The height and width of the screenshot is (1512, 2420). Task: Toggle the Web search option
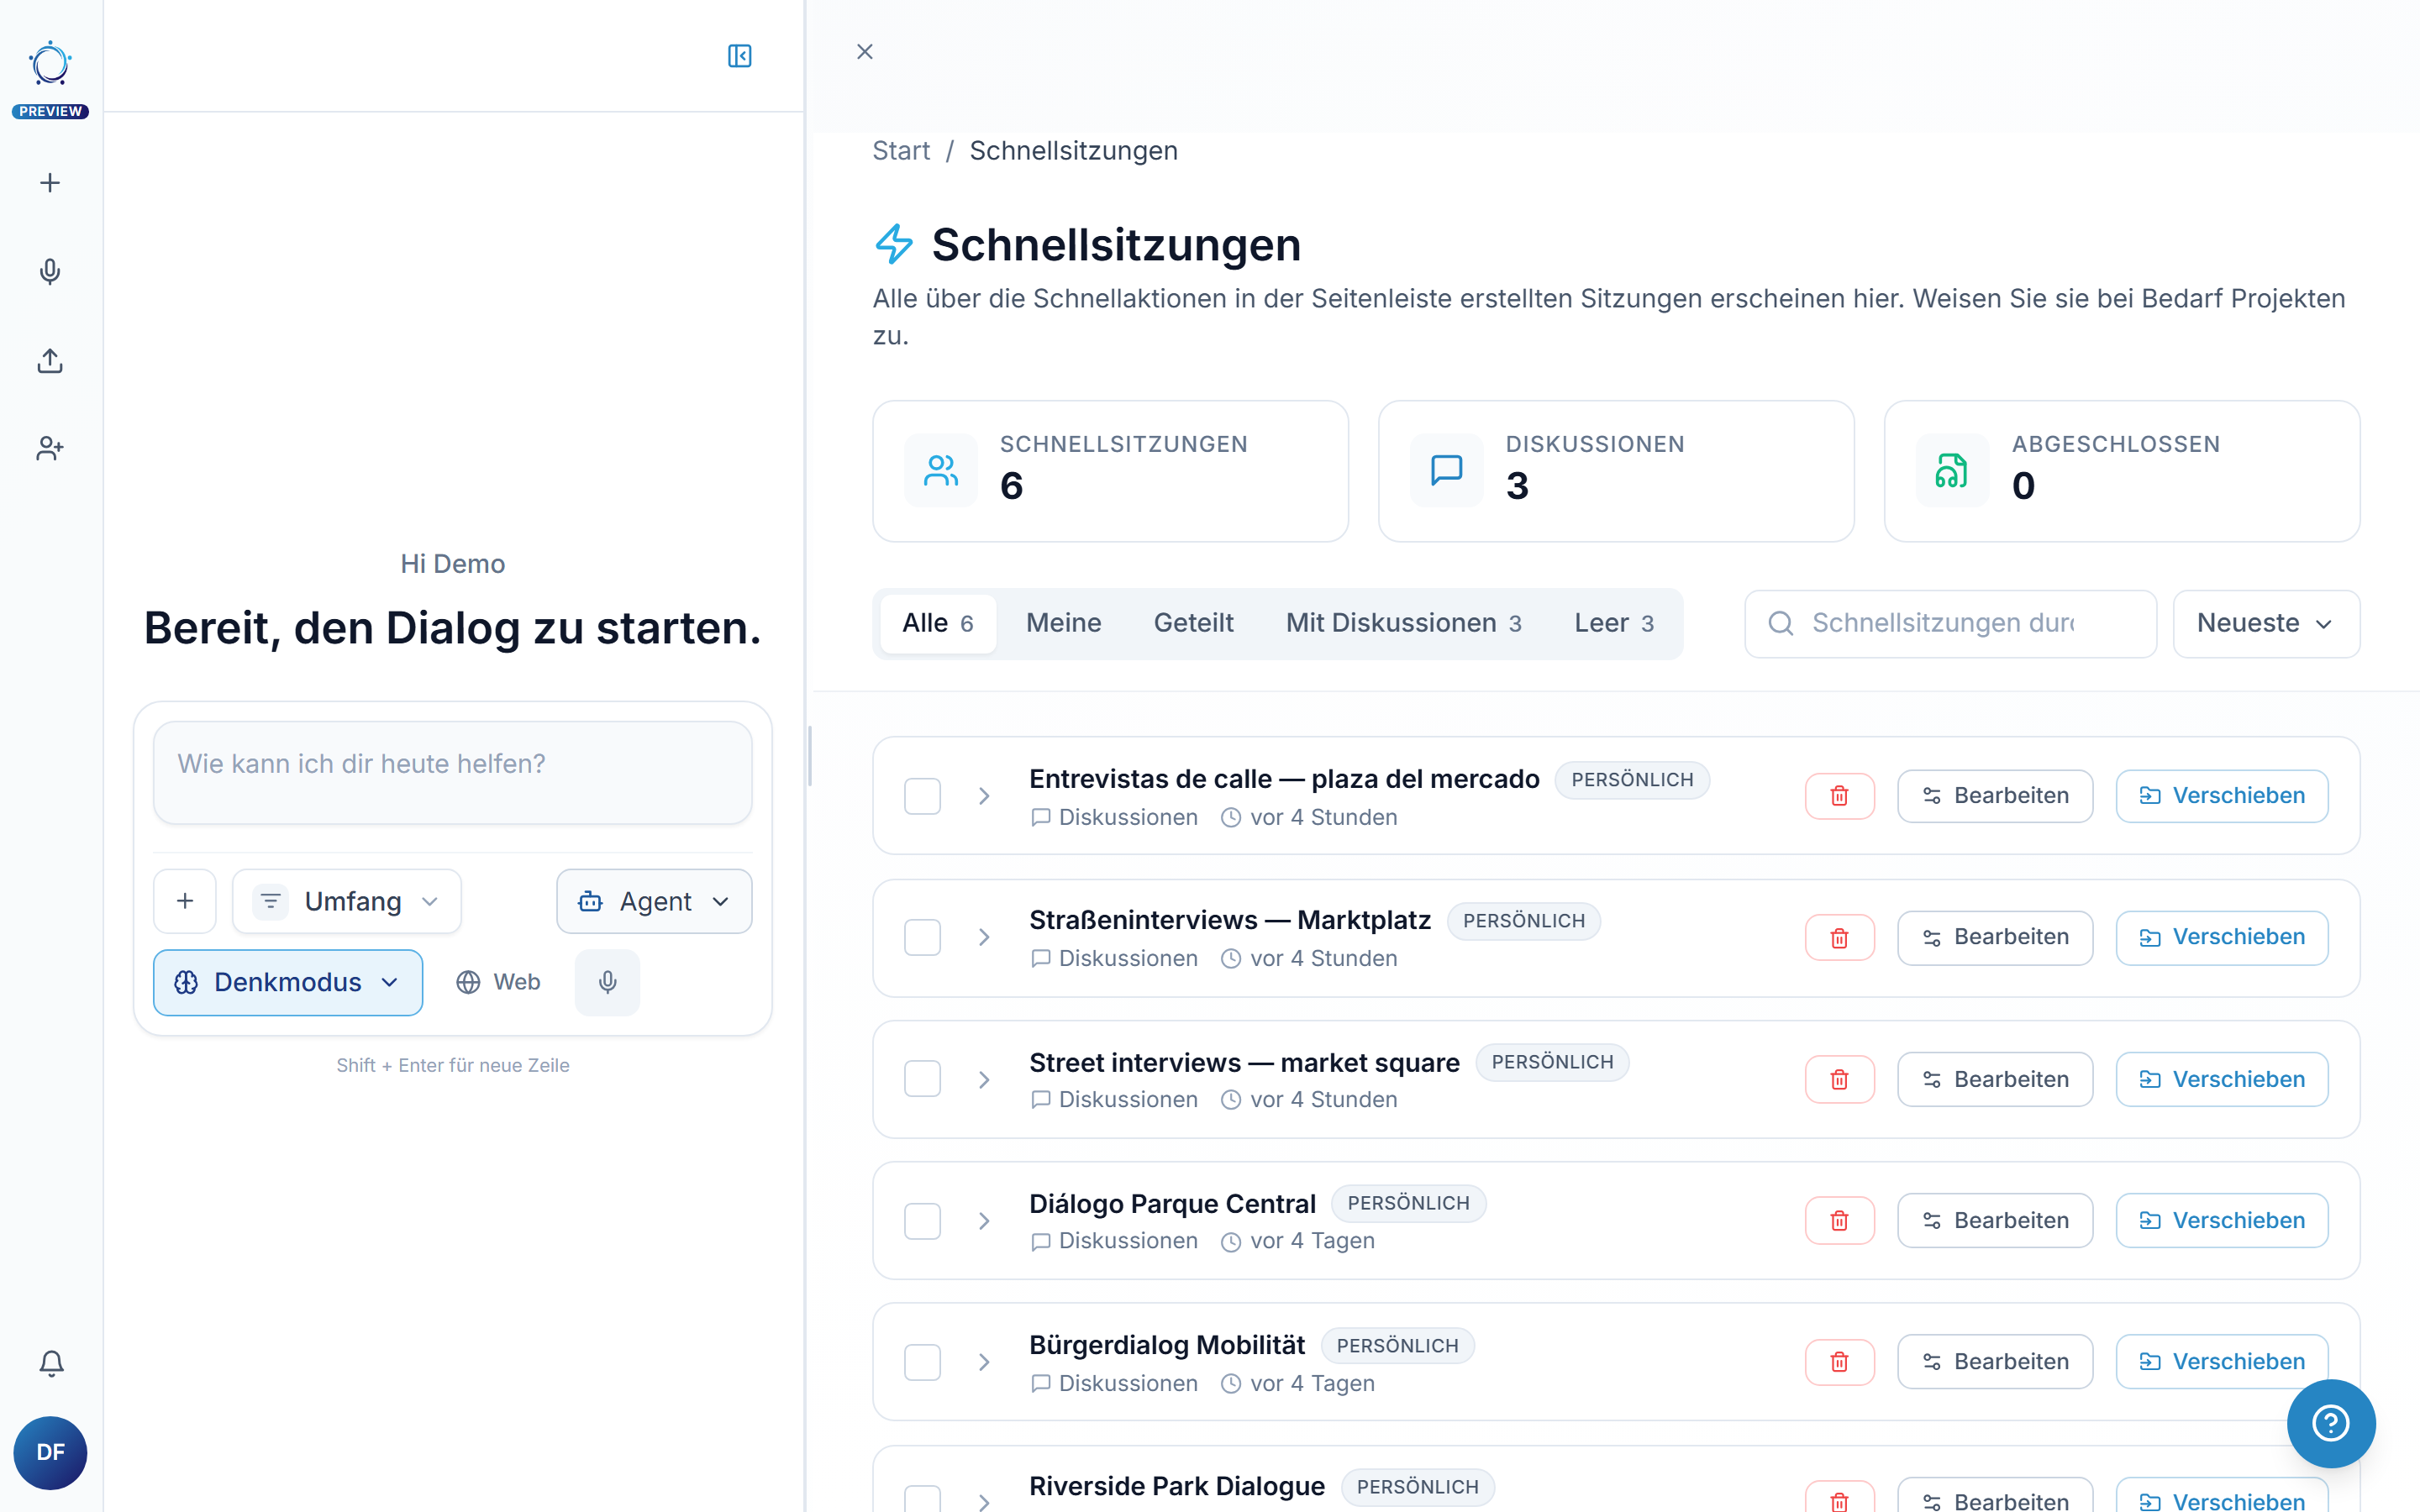point(498,982)
